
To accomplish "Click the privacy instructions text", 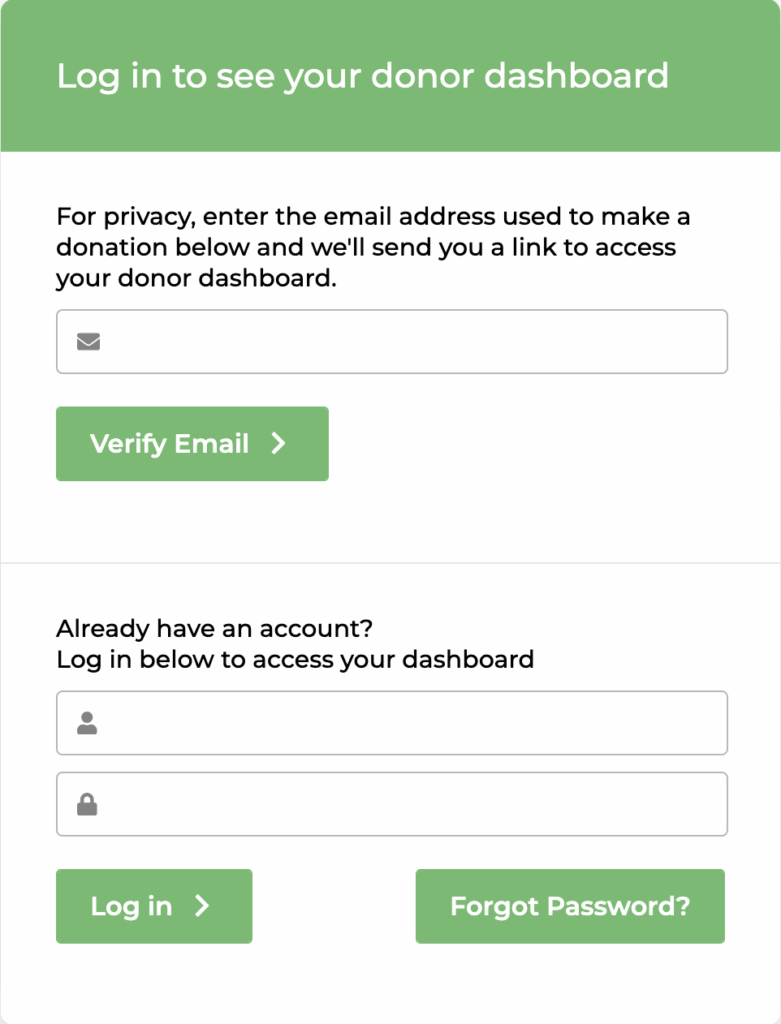I will (372, 247).
